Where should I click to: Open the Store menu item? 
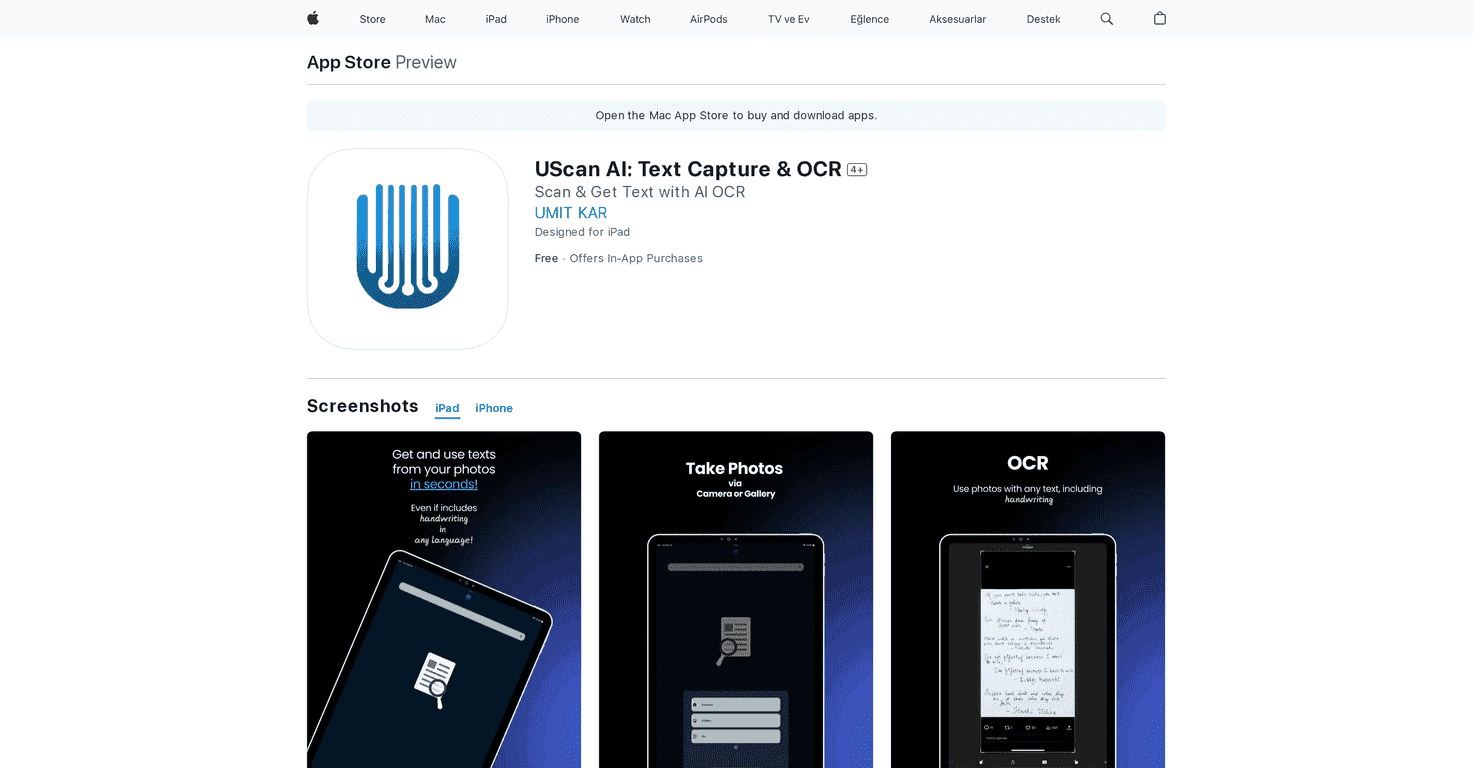tap(372, 19)
